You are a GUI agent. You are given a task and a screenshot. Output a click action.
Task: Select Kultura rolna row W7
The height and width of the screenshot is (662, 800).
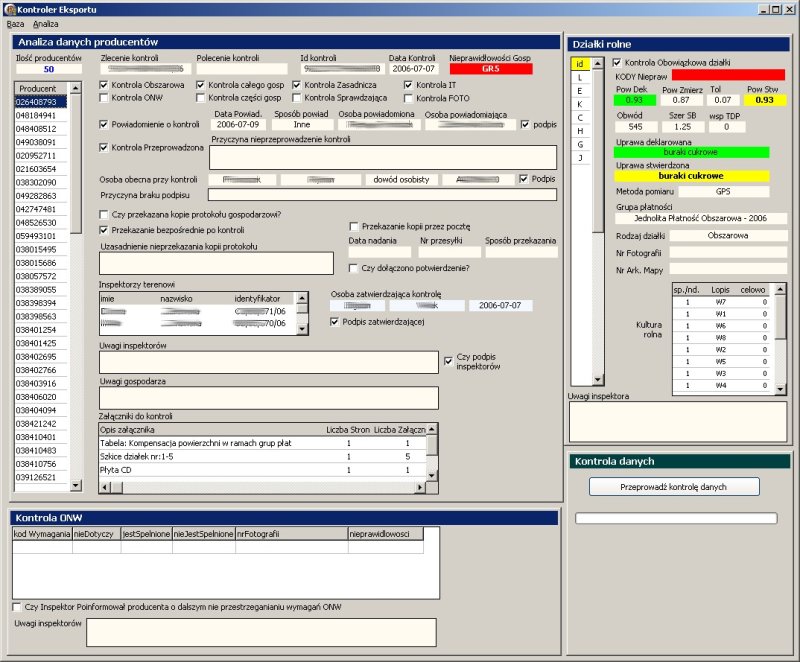[x=723, y=302]
